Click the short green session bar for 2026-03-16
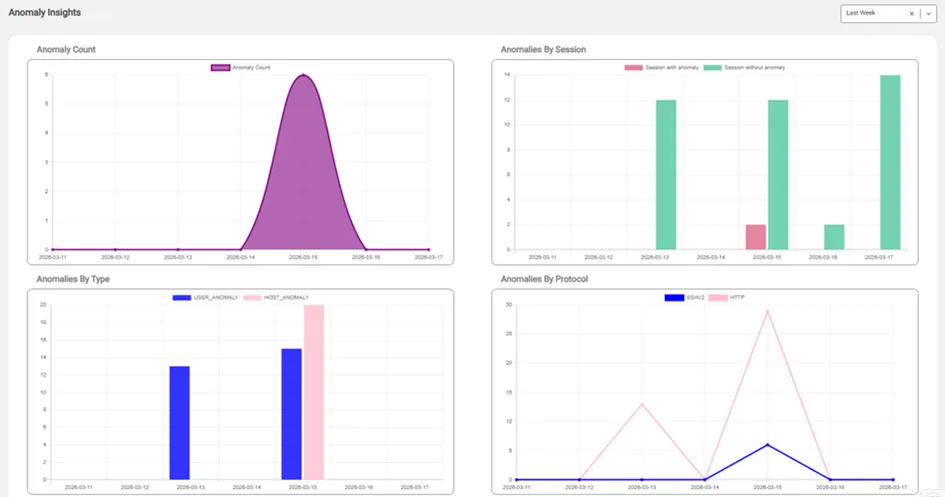 [x=834, y=237]
